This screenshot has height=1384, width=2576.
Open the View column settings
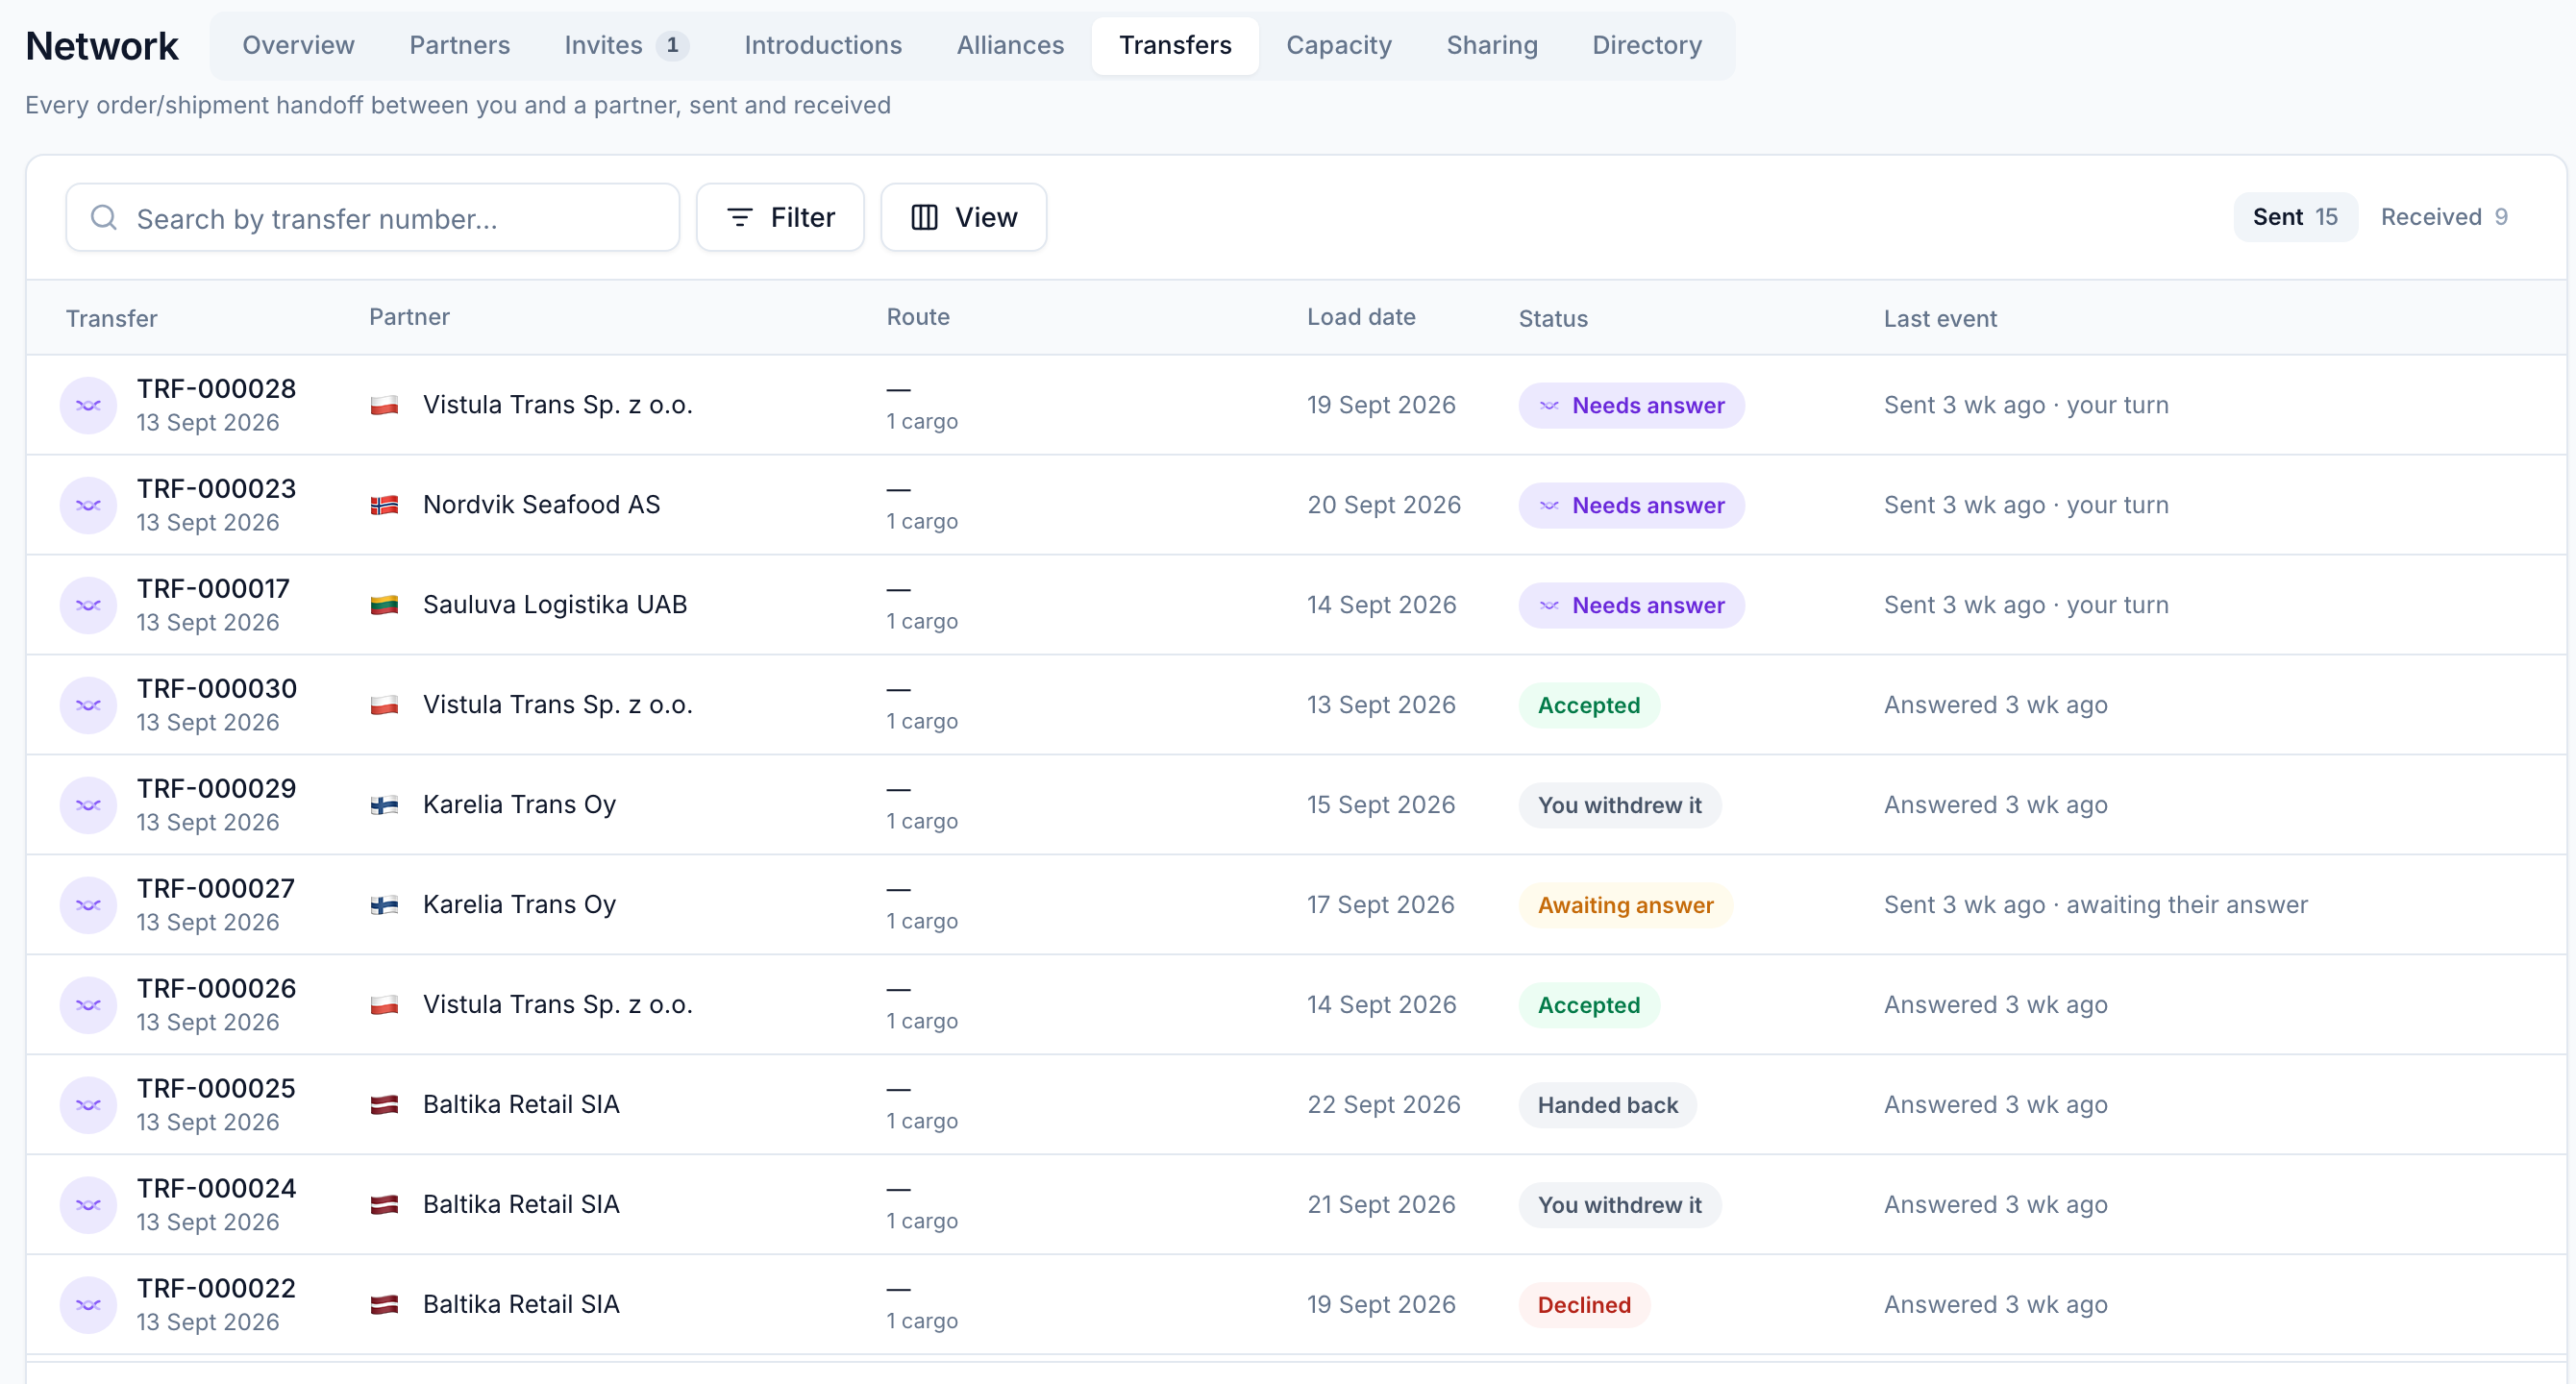pos(963,217)
